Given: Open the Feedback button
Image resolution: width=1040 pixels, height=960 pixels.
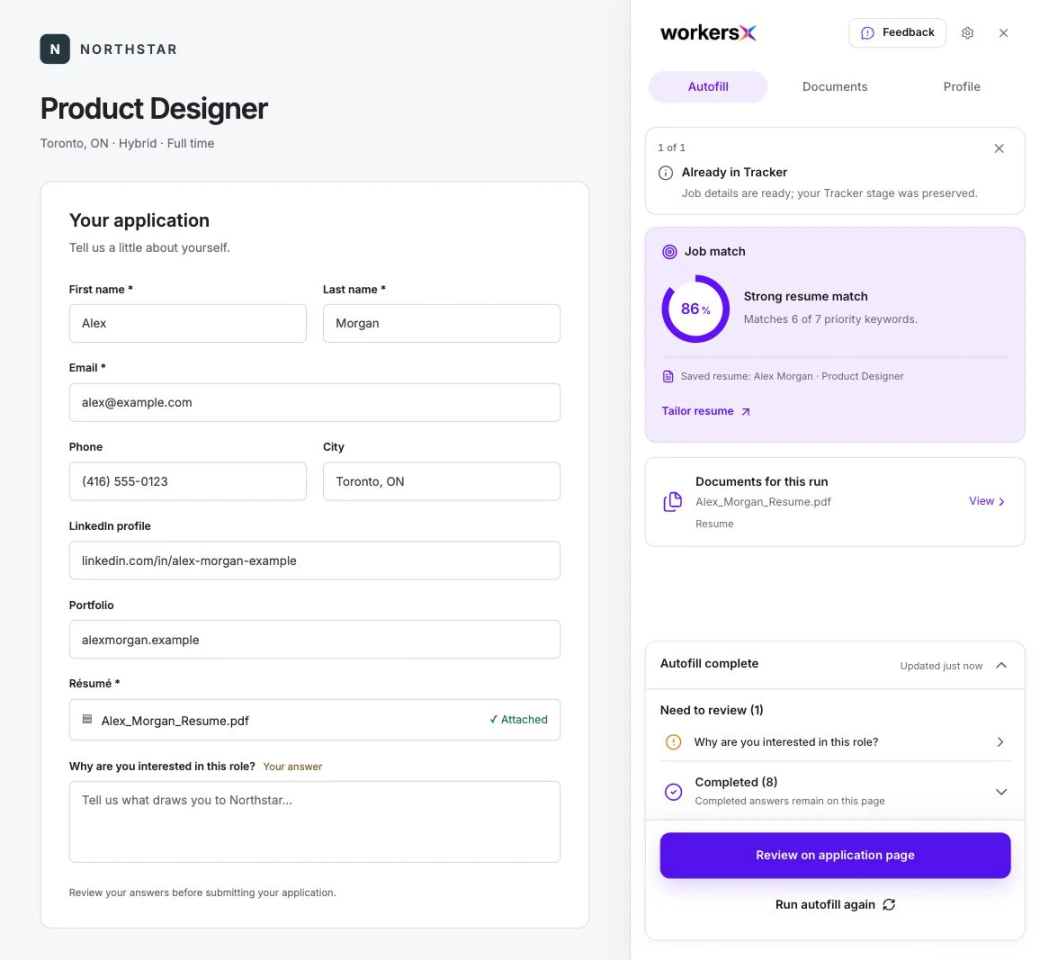Looking at the screenshot, I should tap(897, 33).
